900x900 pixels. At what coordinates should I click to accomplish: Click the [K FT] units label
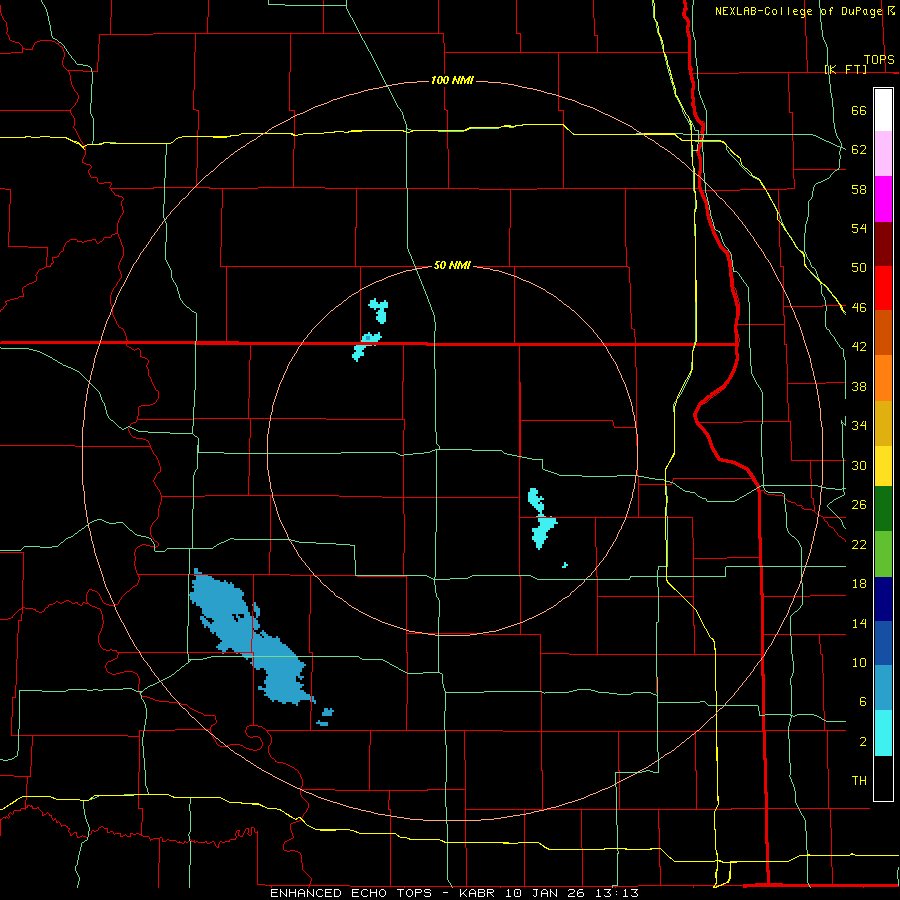(845, 69)
